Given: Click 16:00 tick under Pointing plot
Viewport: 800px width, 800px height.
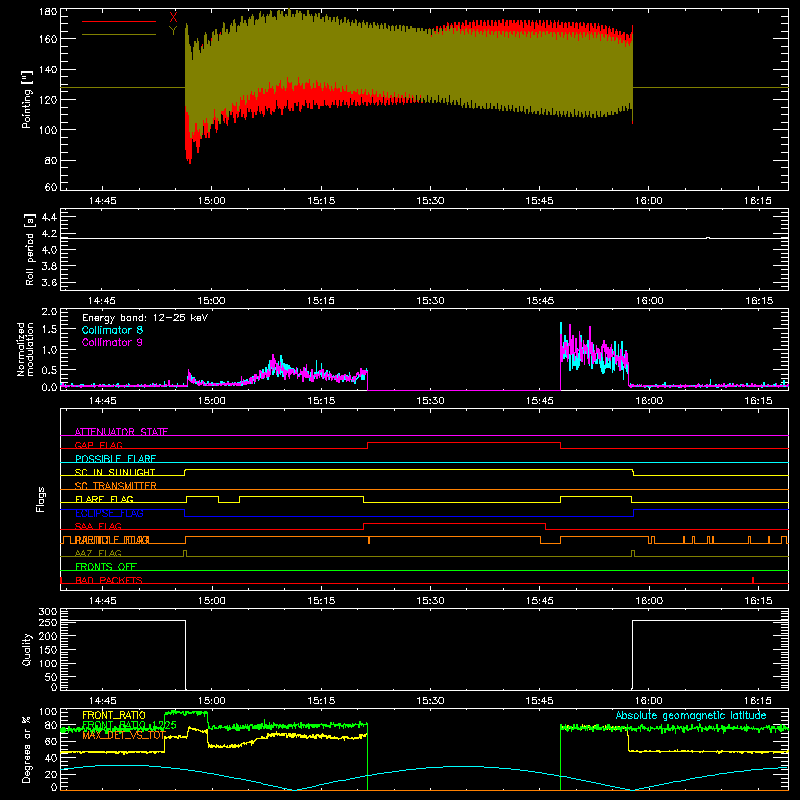Looking at the screenshot, I should pos(648,201).
